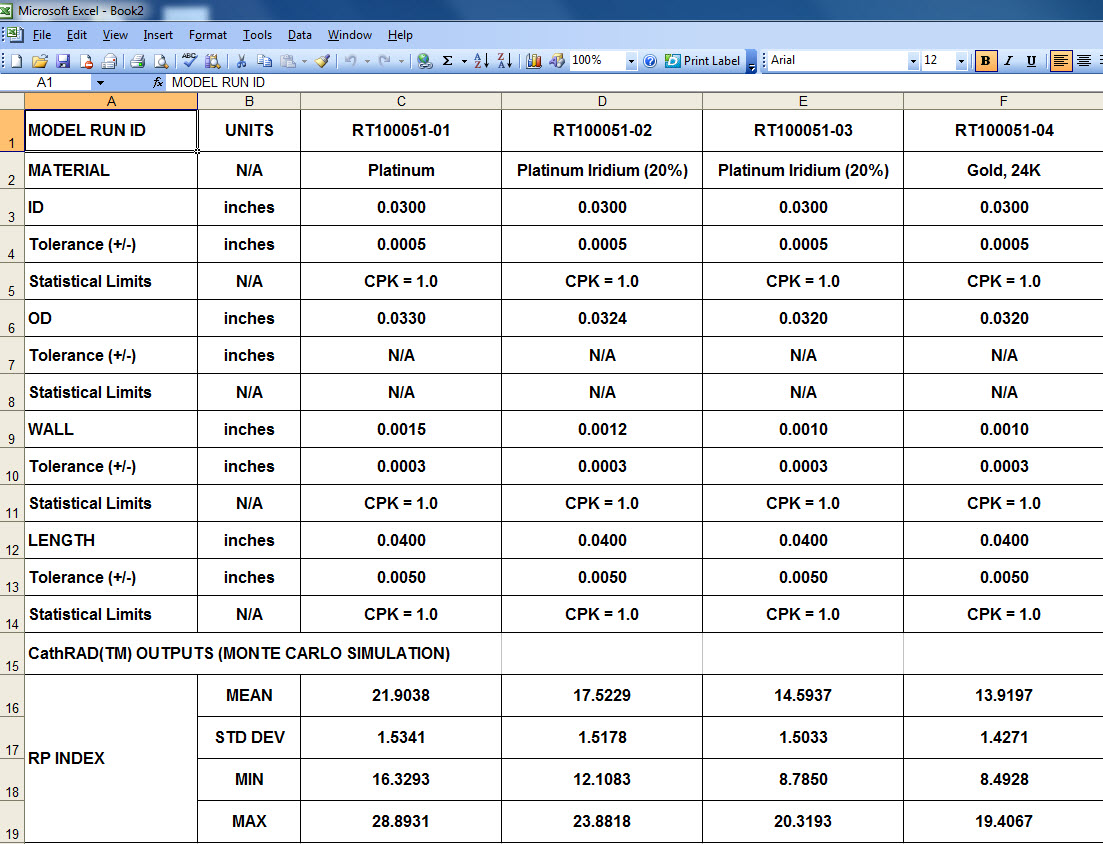Click the E-mail toolbar icon
1103x844 pixels.
click(x=109, y=61)
